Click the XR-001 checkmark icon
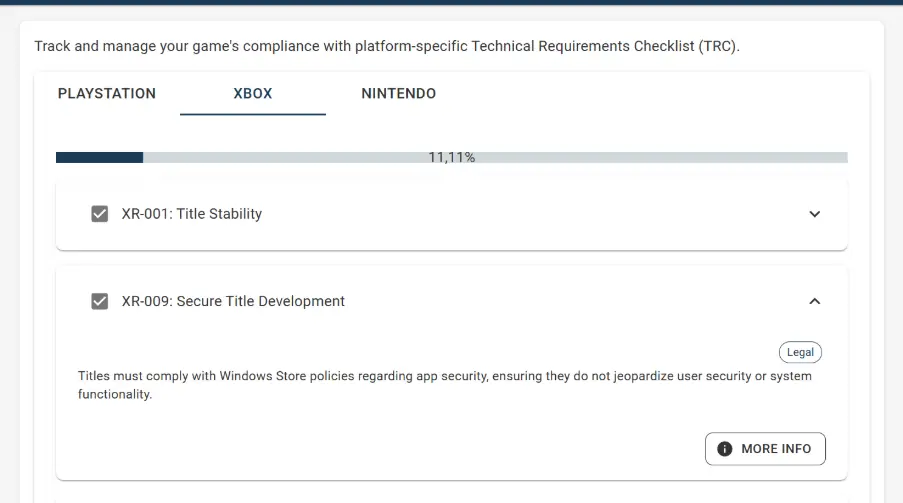The height and width of the screenshot is (503, 903). click(100, 214)
